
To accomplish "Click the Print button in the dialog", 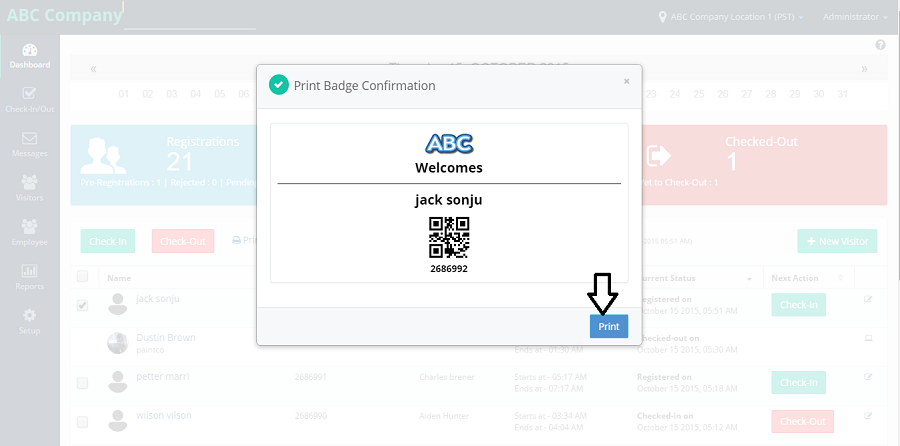I will point(608,326).
